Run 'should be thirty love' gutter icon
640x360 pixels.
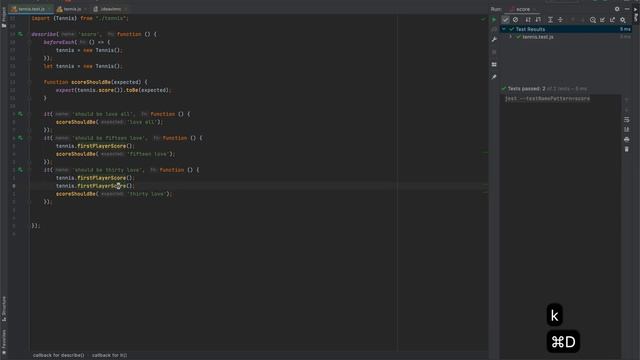pyautogui.click(x=20, y=170)
